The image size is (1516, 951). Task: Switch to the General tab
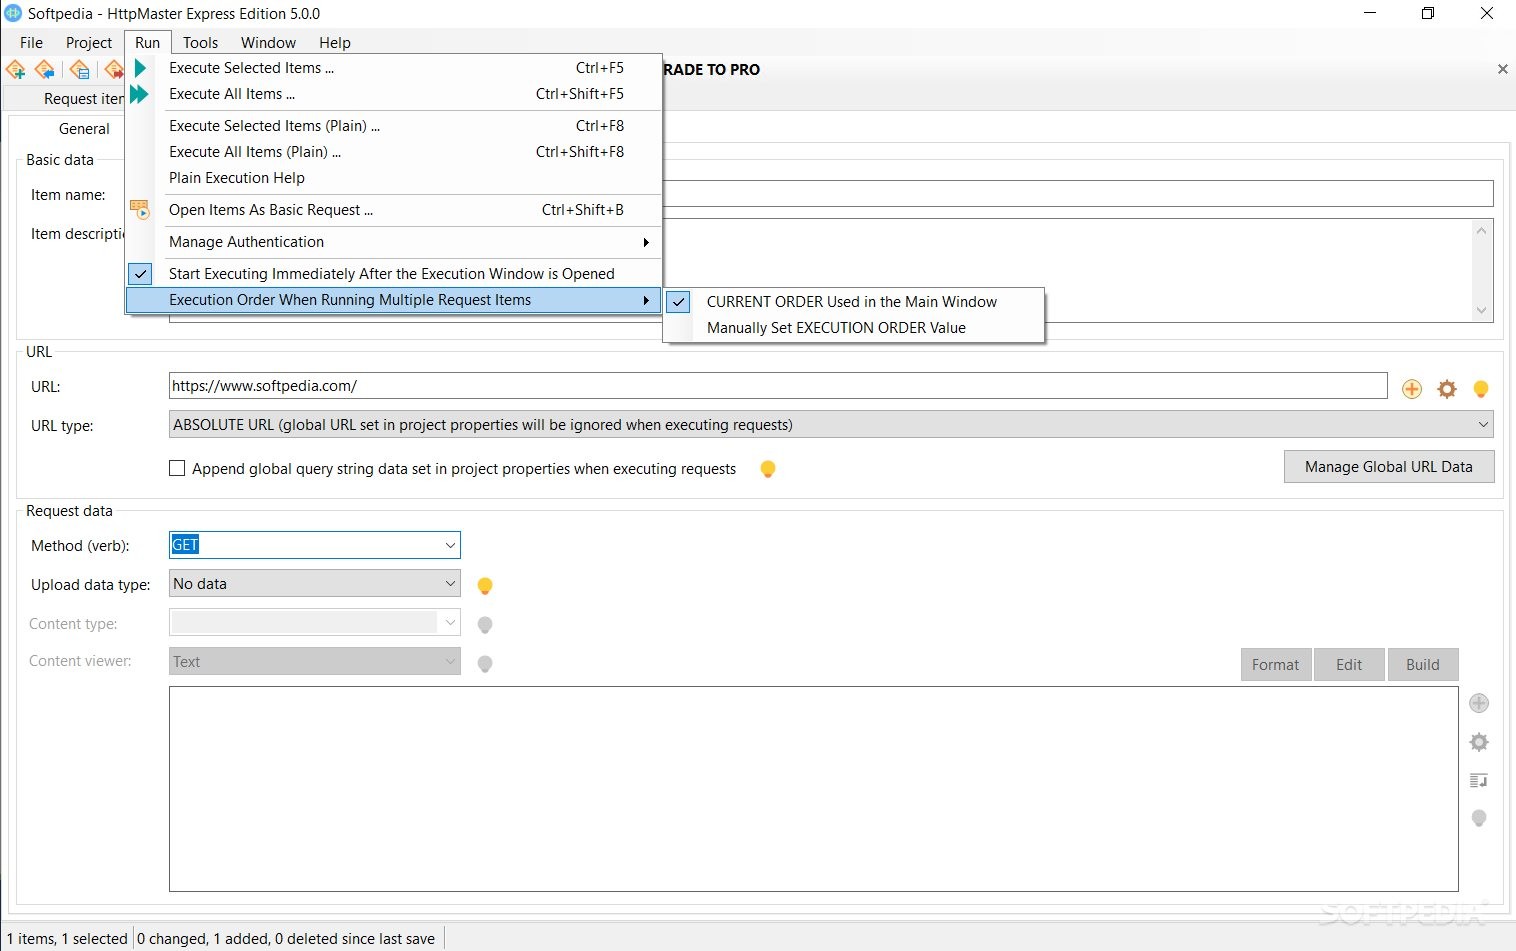click(x=84, y=129)
